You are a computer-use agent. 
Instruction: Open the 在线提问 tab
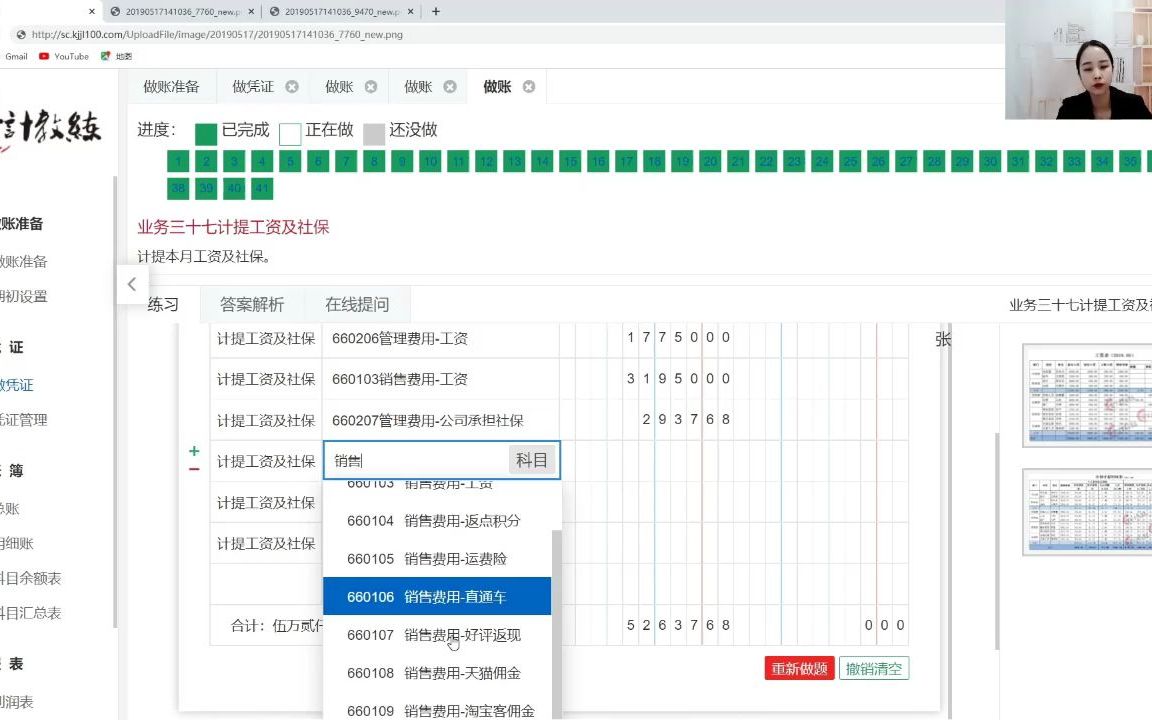tap(355, 305)
